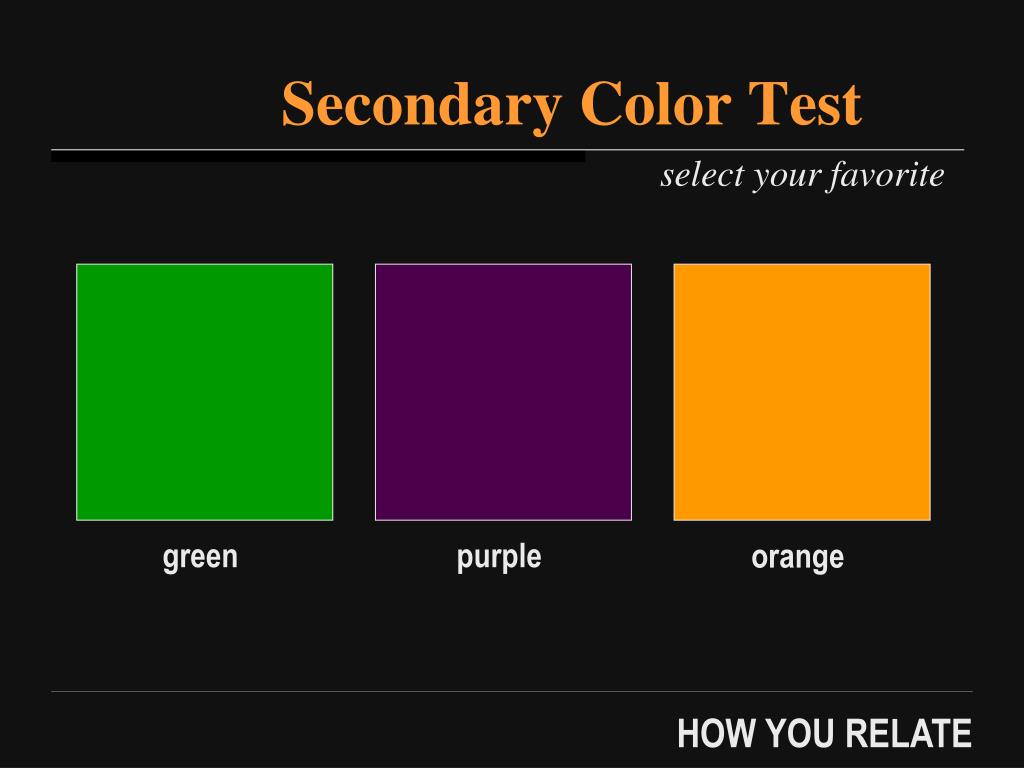Click the purple text label

pyautogui.click(x=499, y=558)
